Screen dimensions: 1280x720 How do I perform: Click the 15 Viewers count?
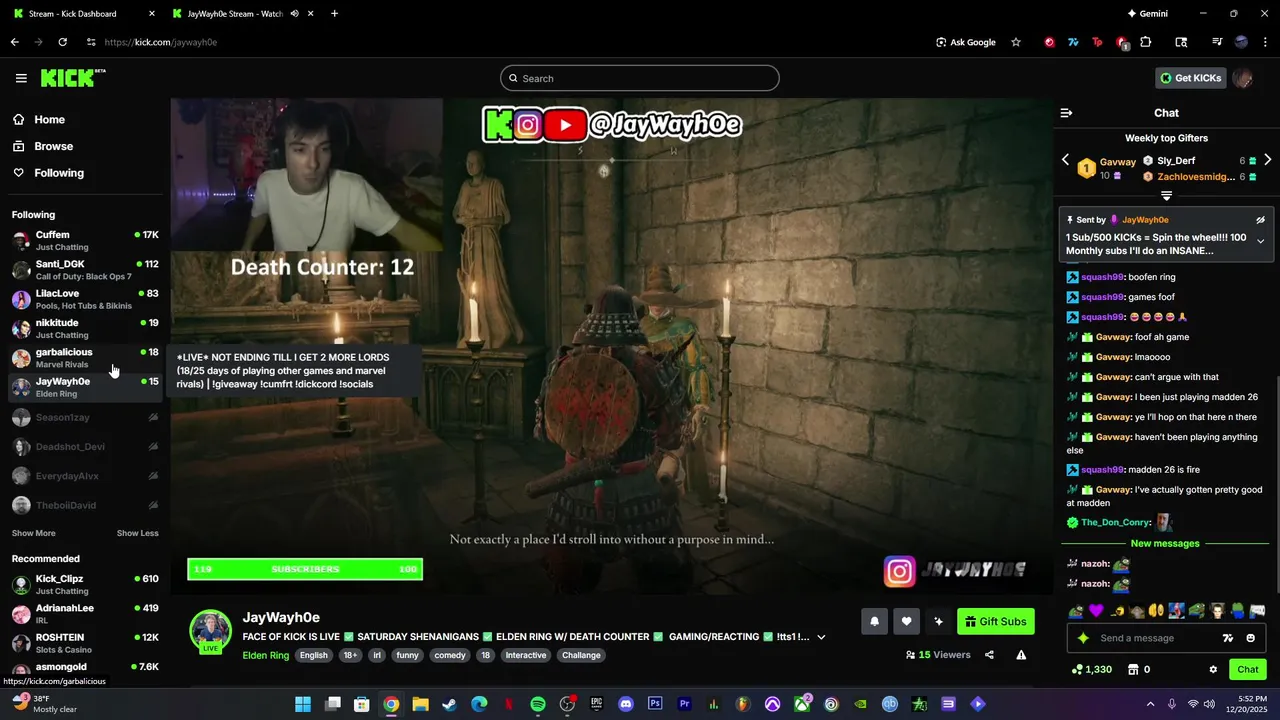[938, 655]
